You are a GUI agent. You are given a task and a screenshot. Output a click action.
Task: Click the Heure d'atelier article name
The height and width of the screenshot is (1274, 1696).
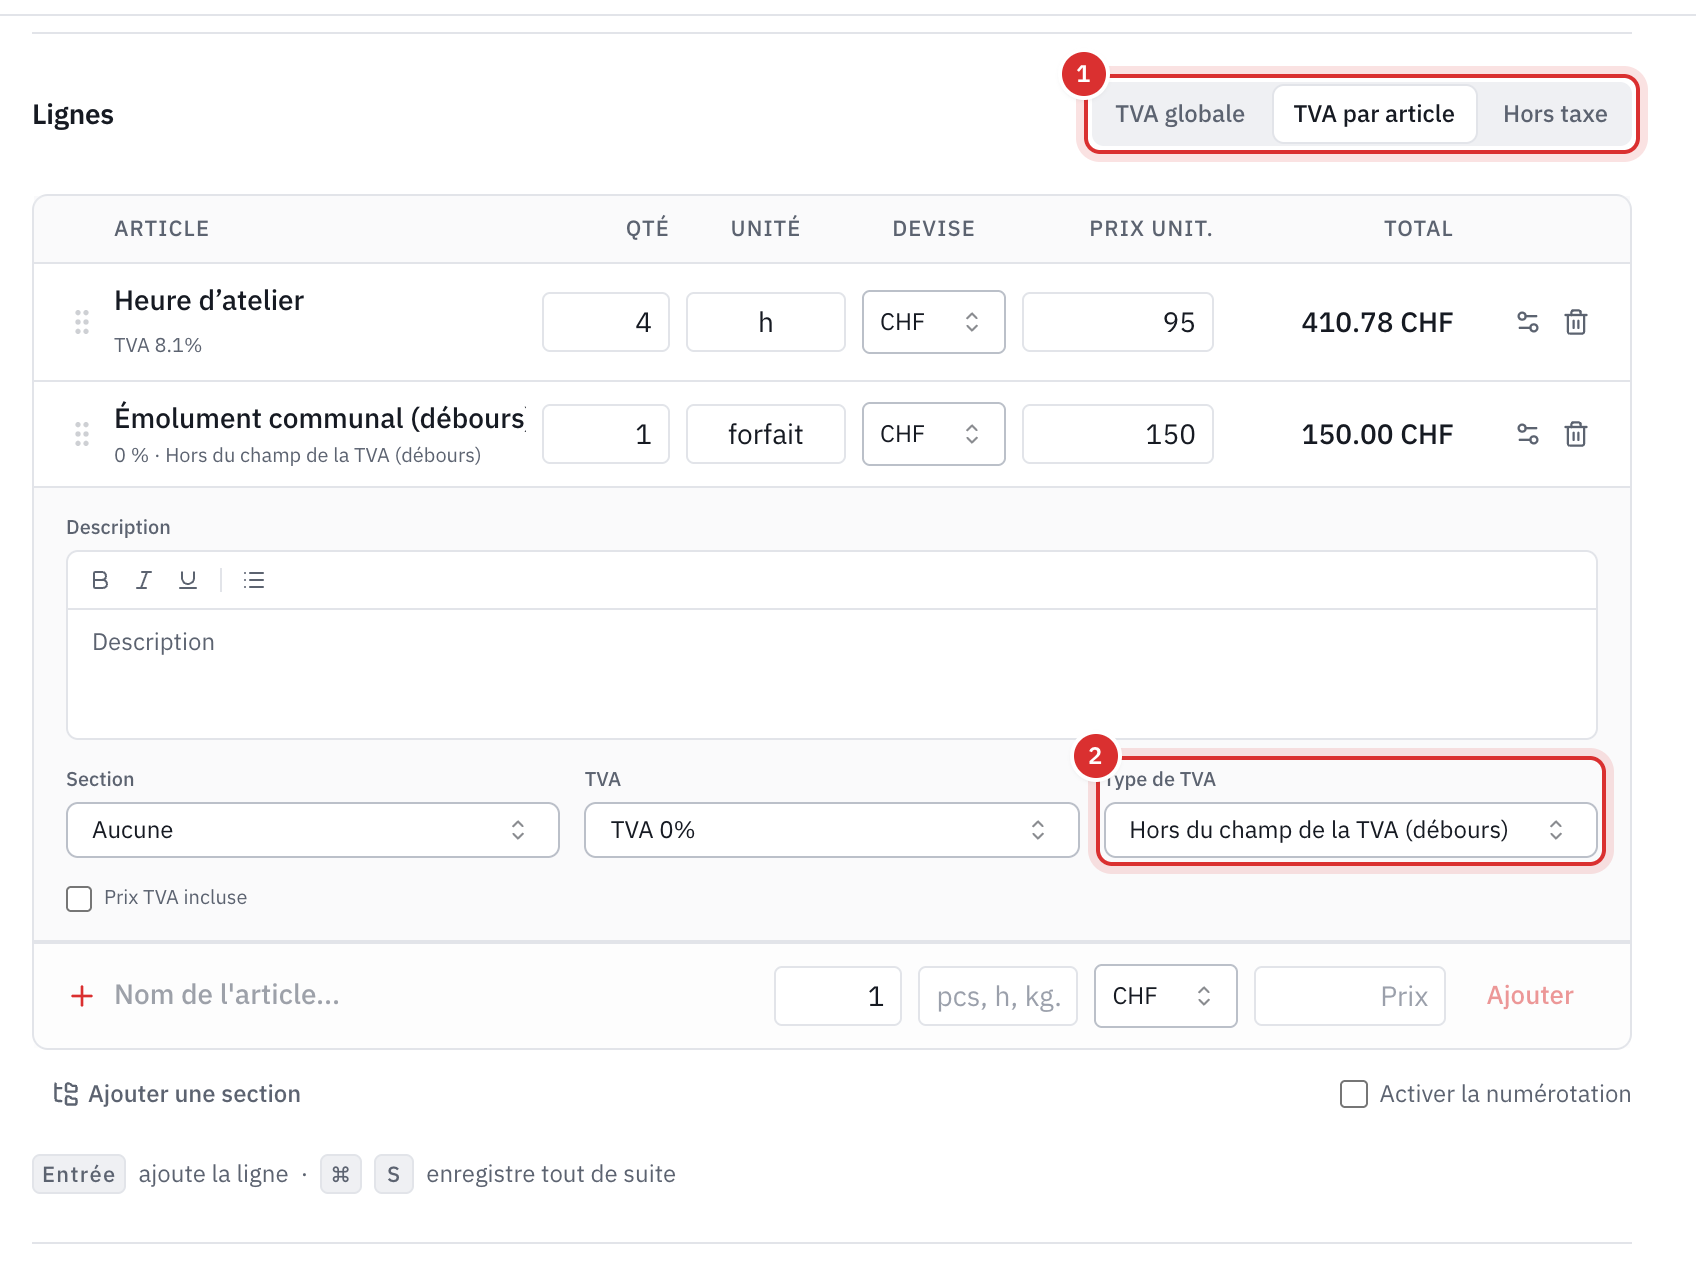coord(209,301)
